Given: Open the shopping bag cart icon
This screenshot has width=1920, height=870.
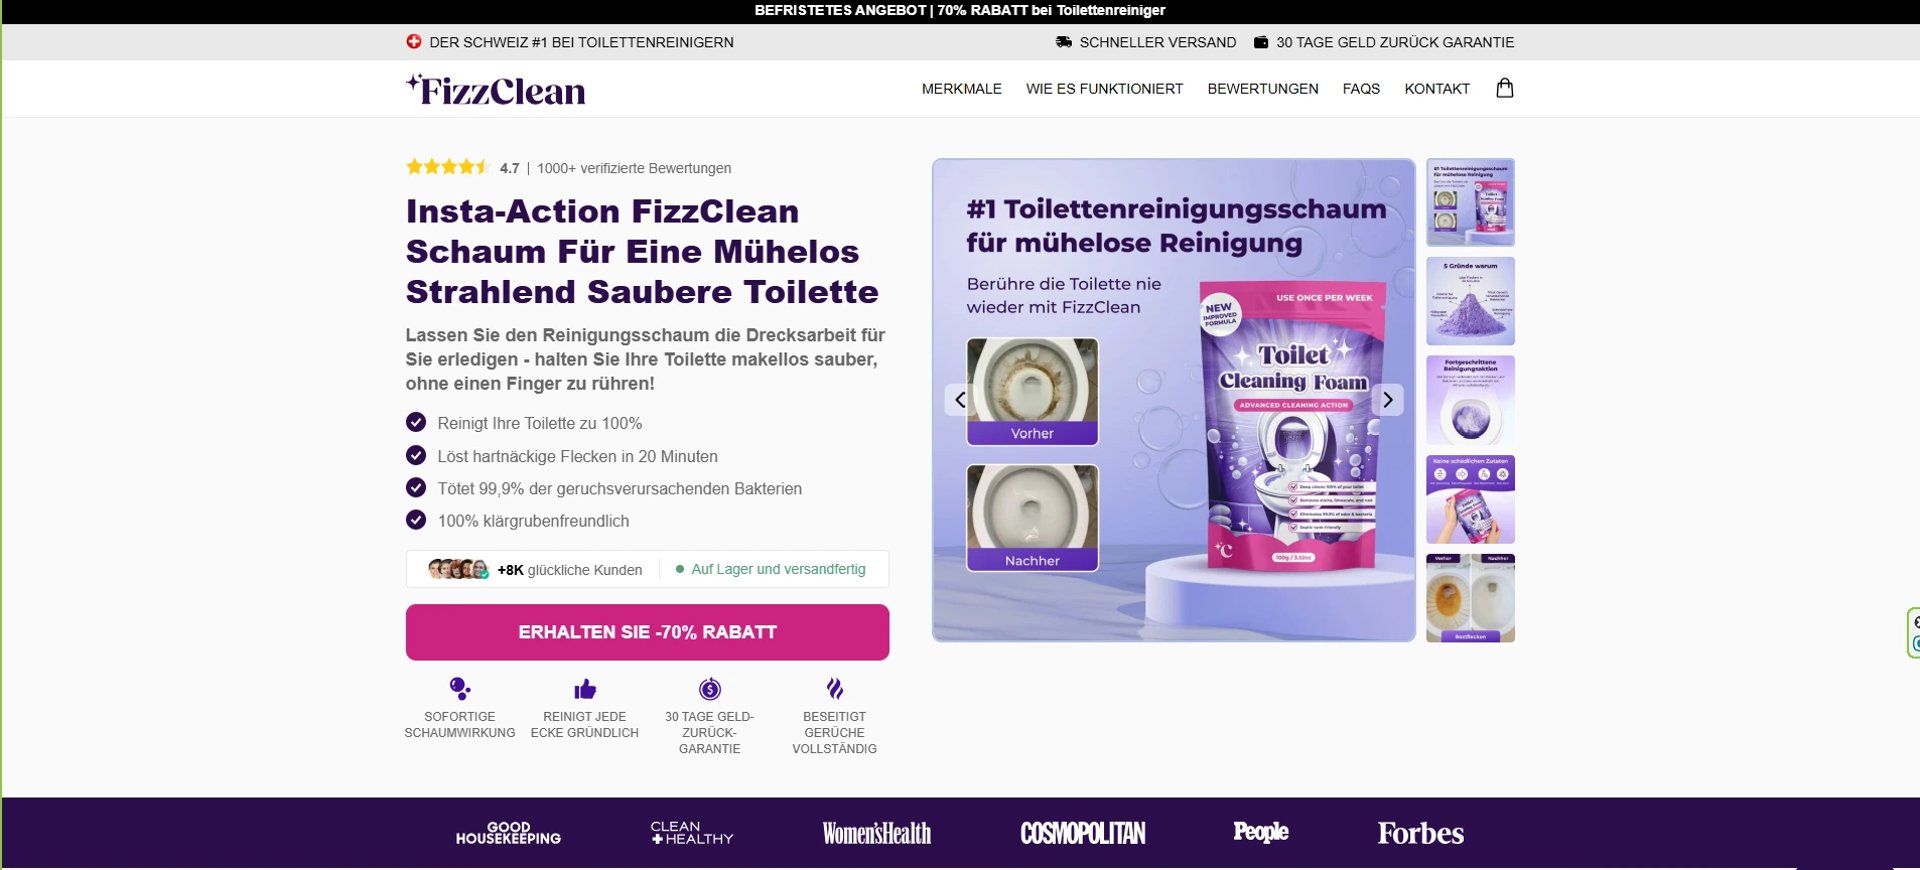Looking at the screenshot, I should click(x=1504, y=88).
